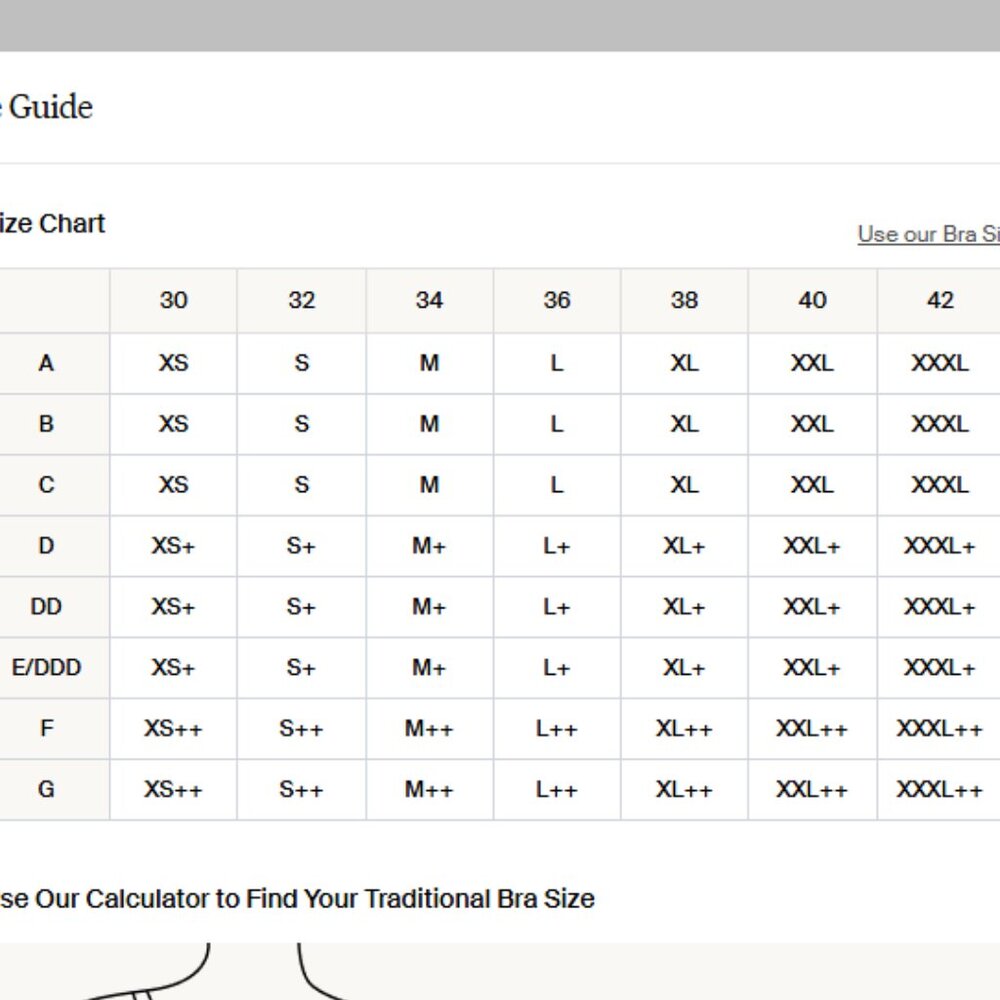The image size is (1000, 1000).
Task: Click the A cup row label
Action: pyautogui.click(x=46, y=363)
